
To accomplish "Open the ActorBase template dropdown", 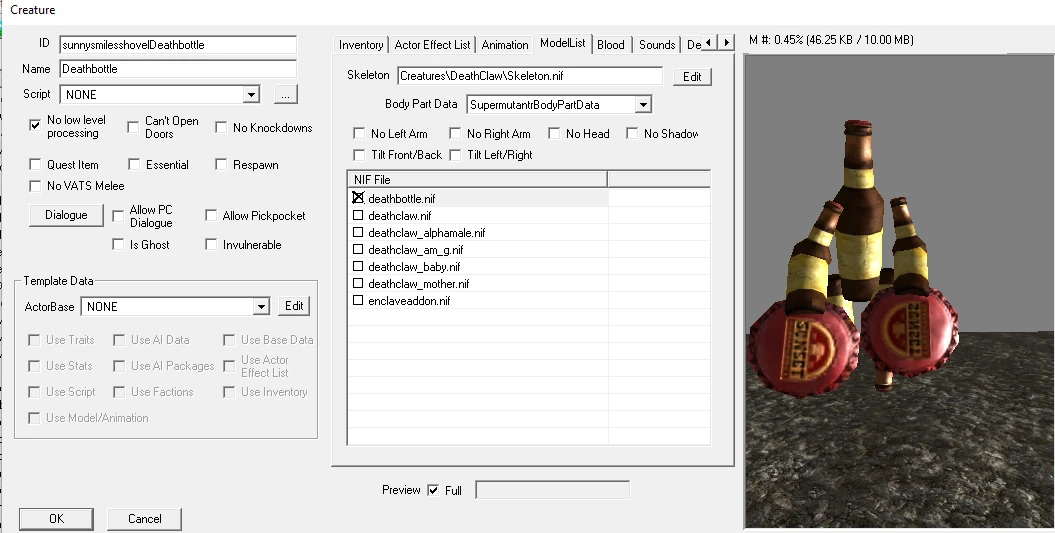I will tap(261, 307).
